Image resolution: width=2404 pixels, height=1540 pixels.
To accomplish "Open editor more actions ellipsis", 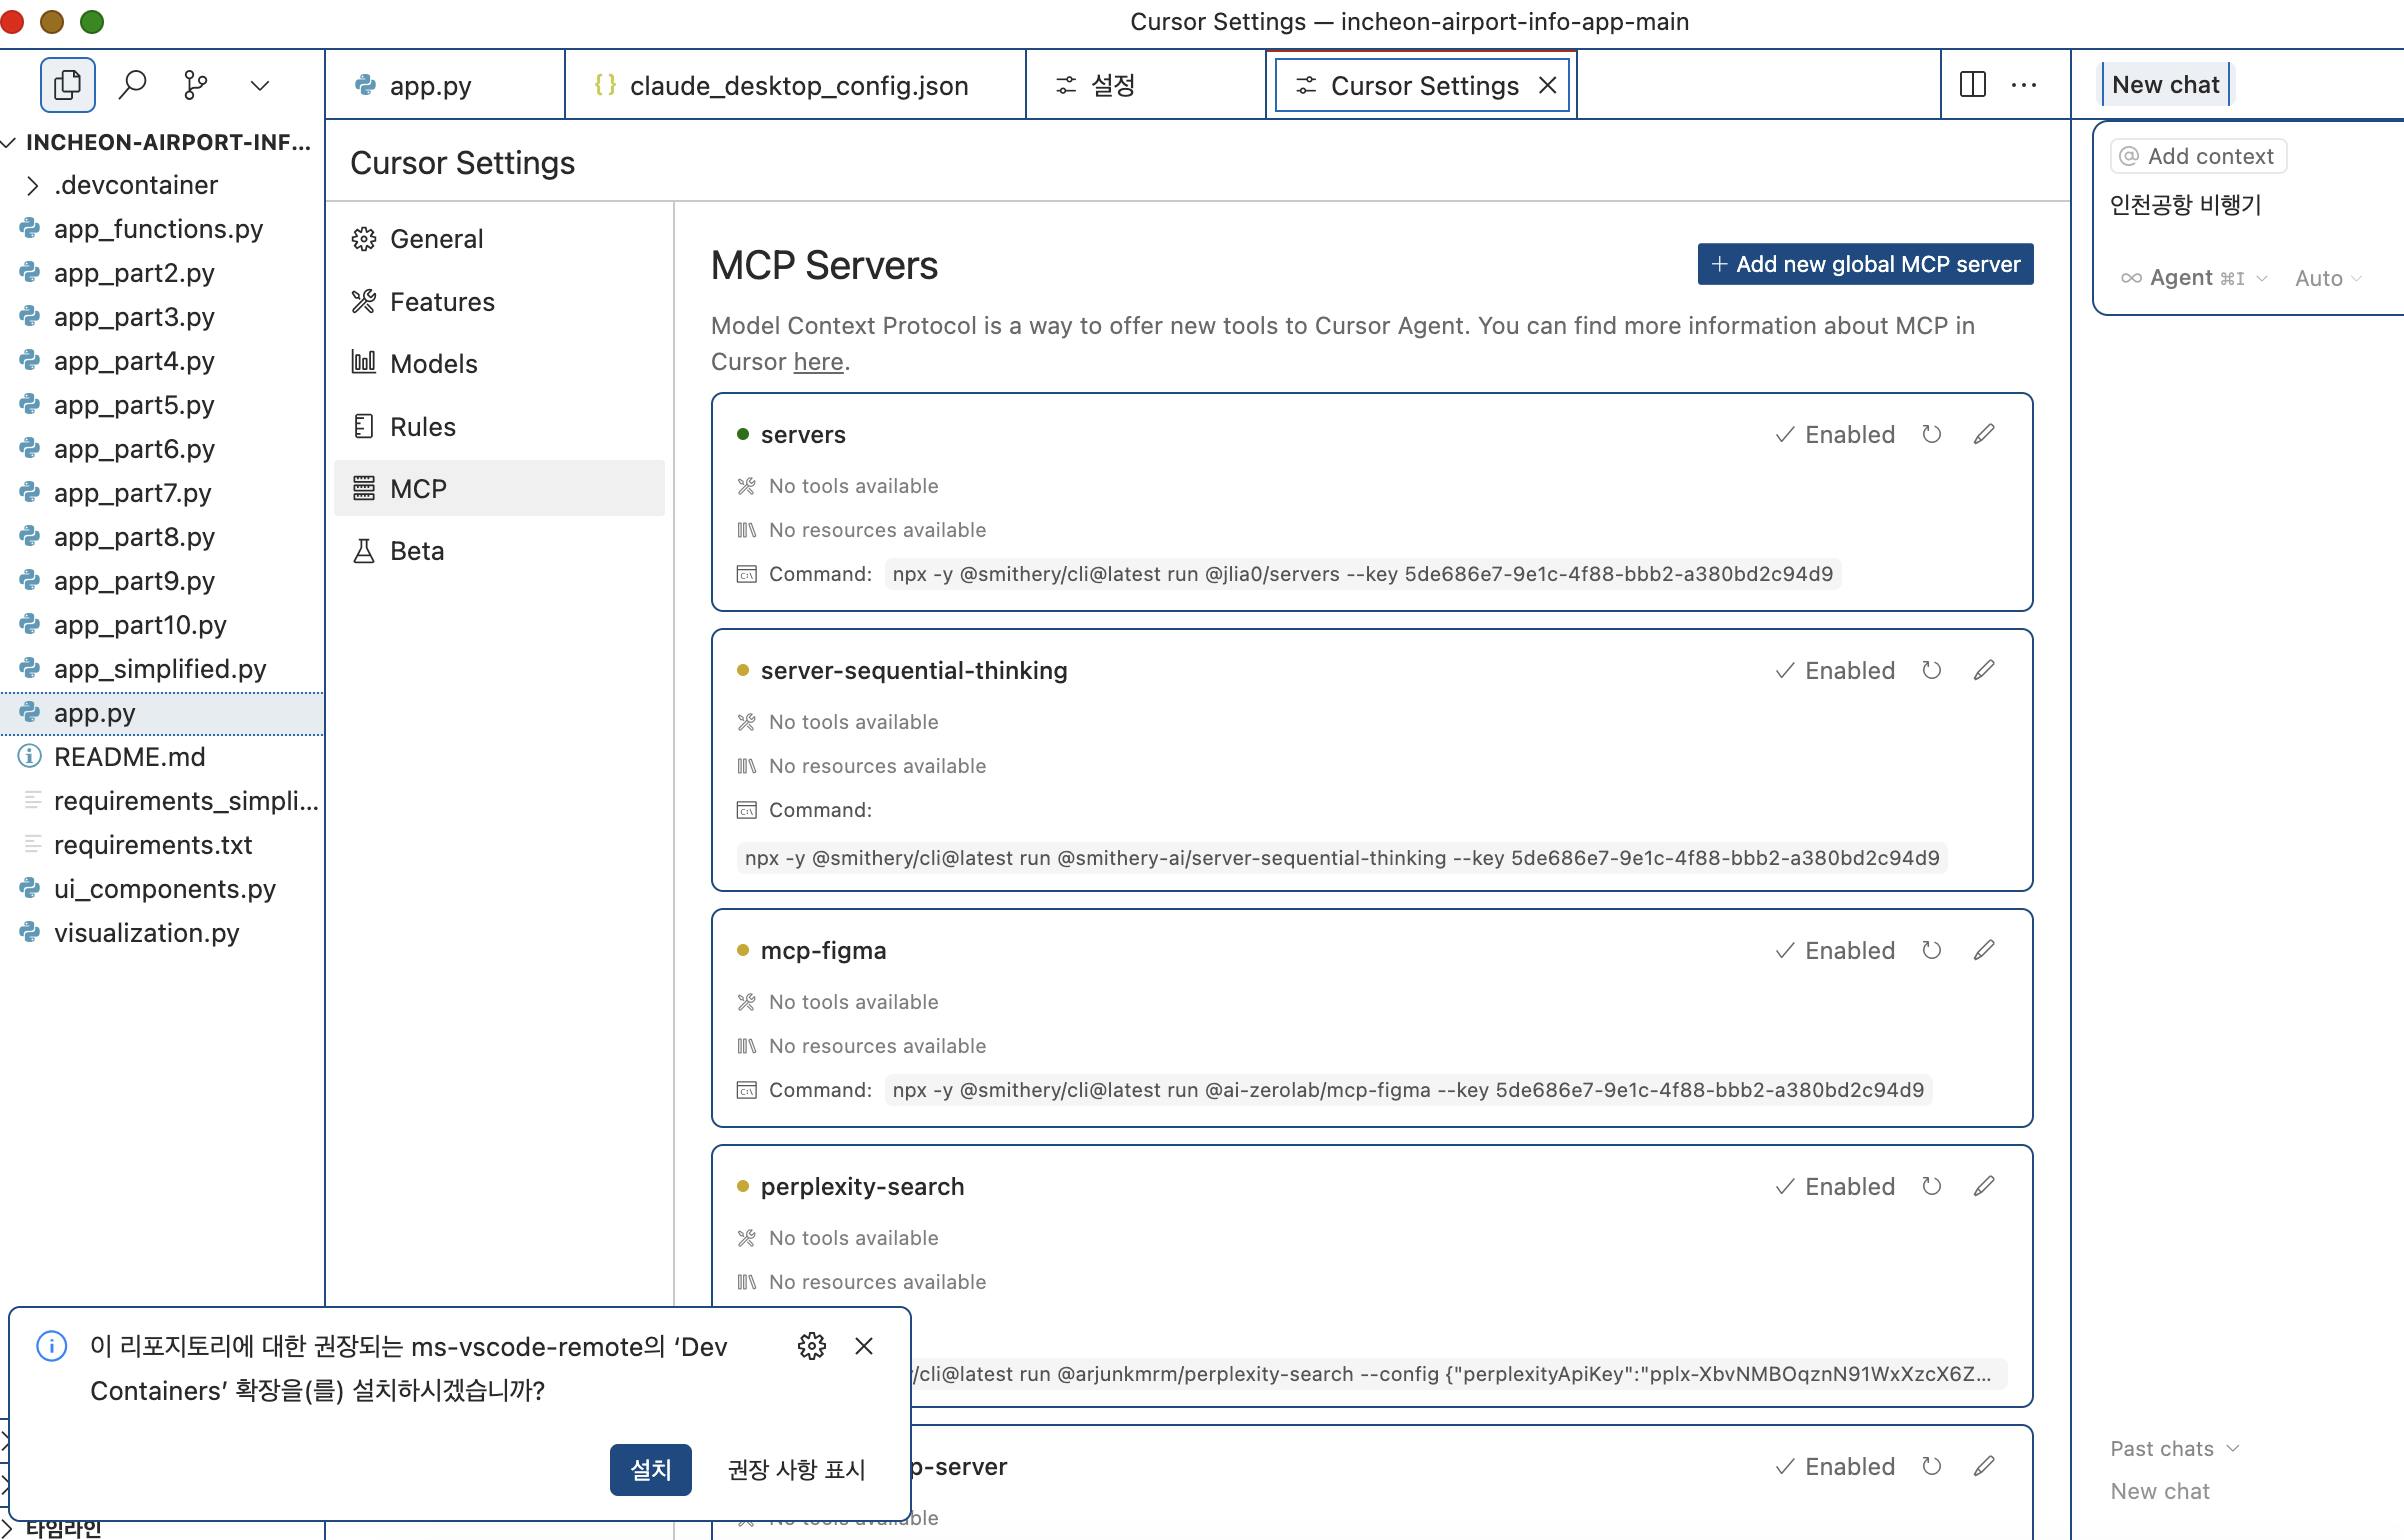I will pyautogui.click(x=2024, y=85).
